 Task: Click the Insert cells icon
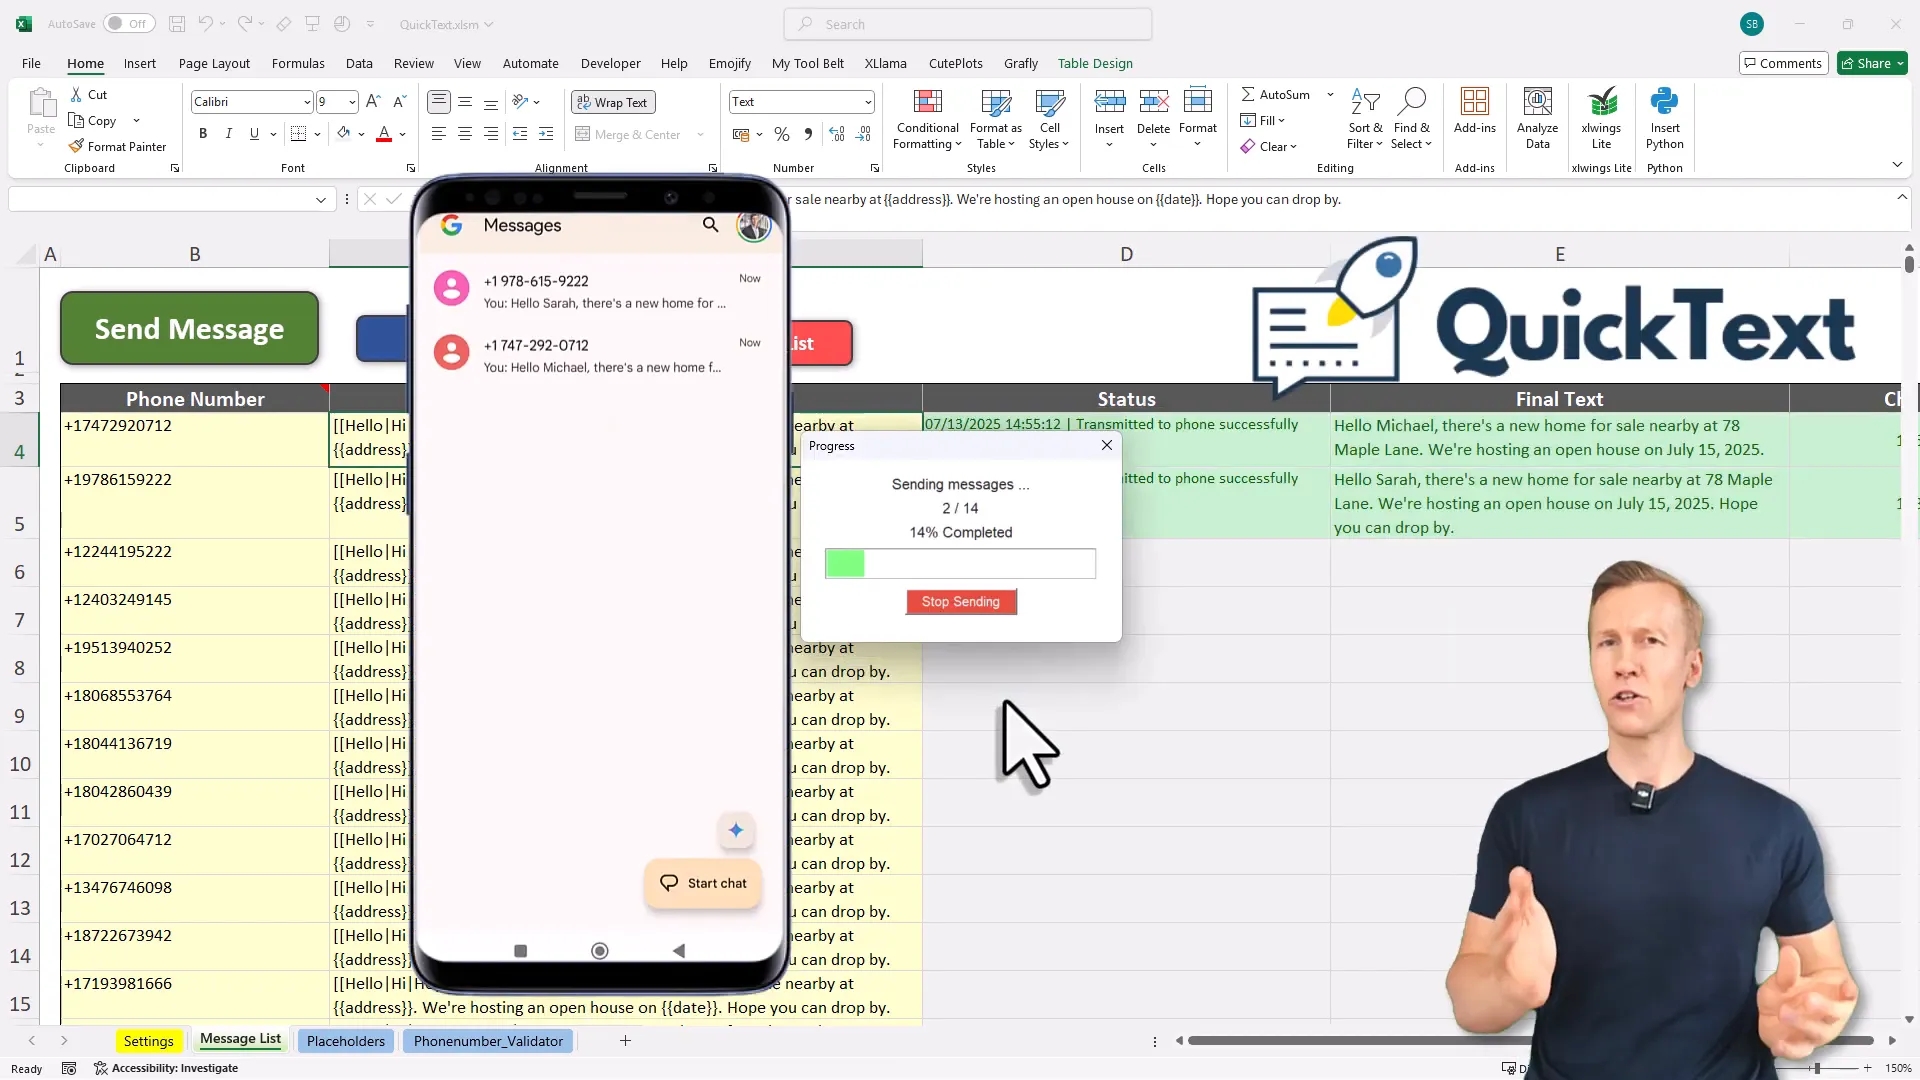[x=1109, y=101]
